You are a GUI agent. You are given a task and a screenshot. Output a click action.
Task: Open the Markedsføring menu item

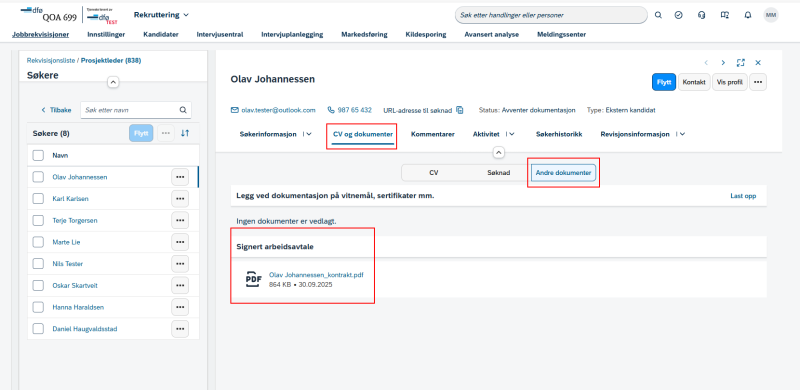click(364, 35)
